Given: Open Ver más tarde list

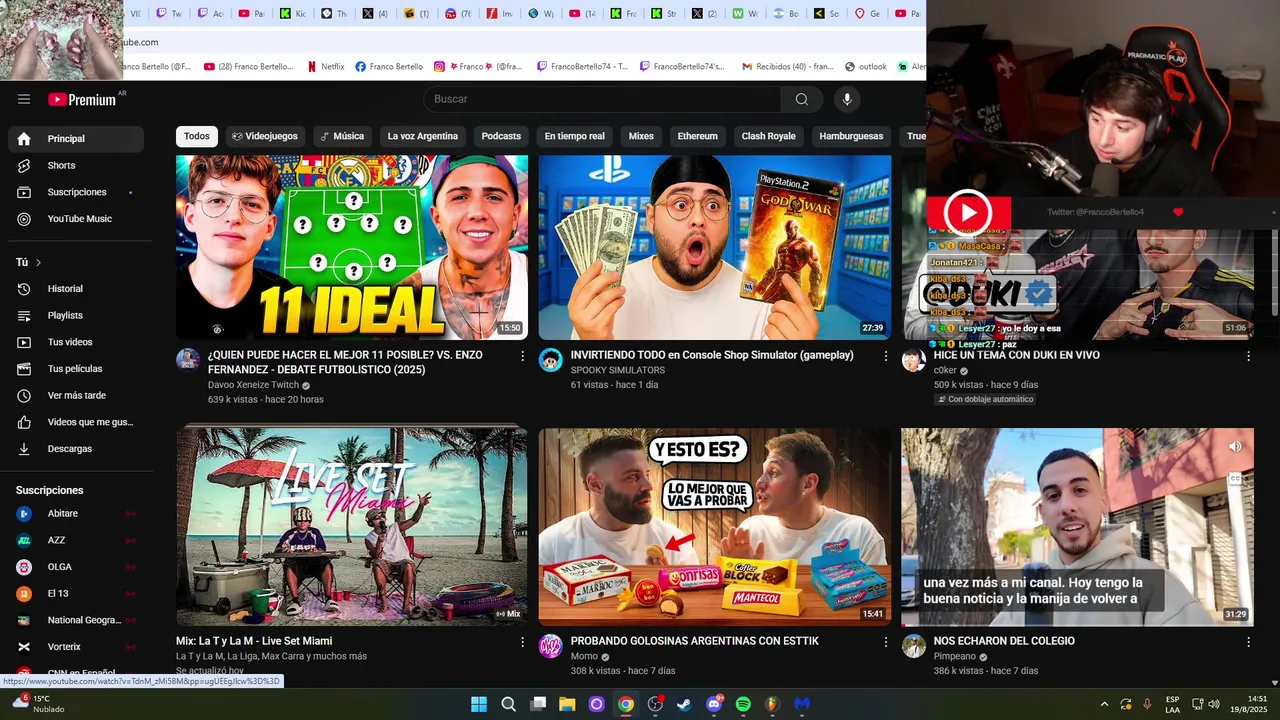Looking at the screenshot, I should pyautogui.click(x=76, y=395).
